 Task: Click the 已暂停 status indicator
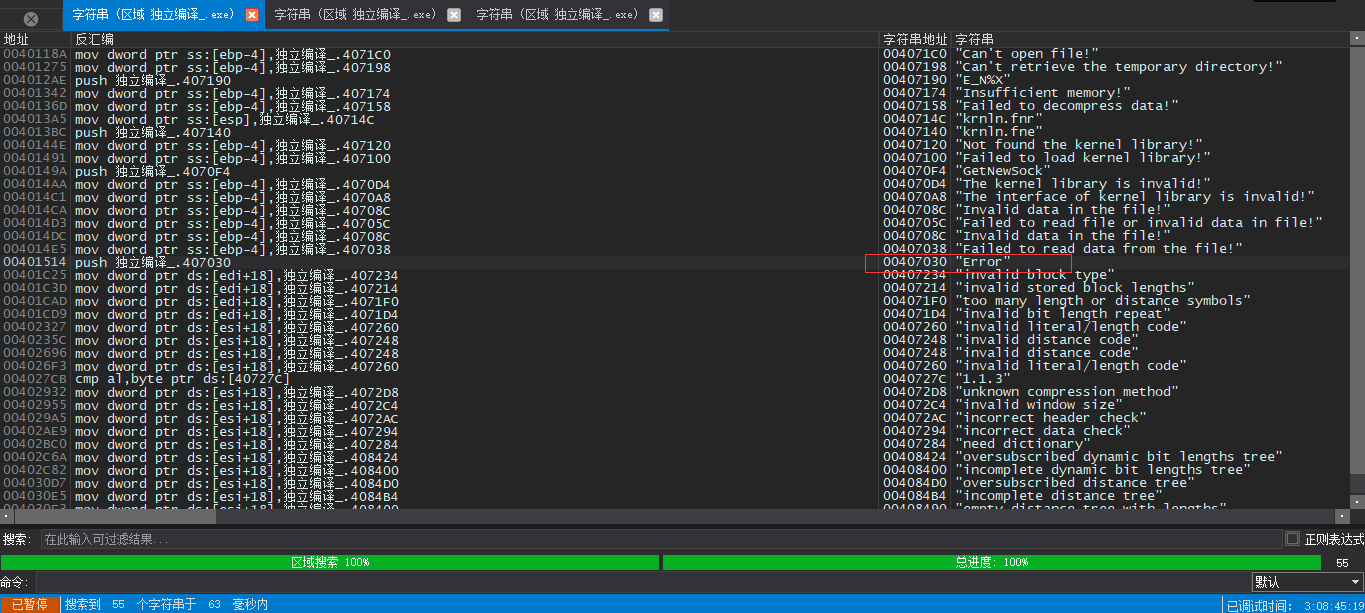click(30, 604)
